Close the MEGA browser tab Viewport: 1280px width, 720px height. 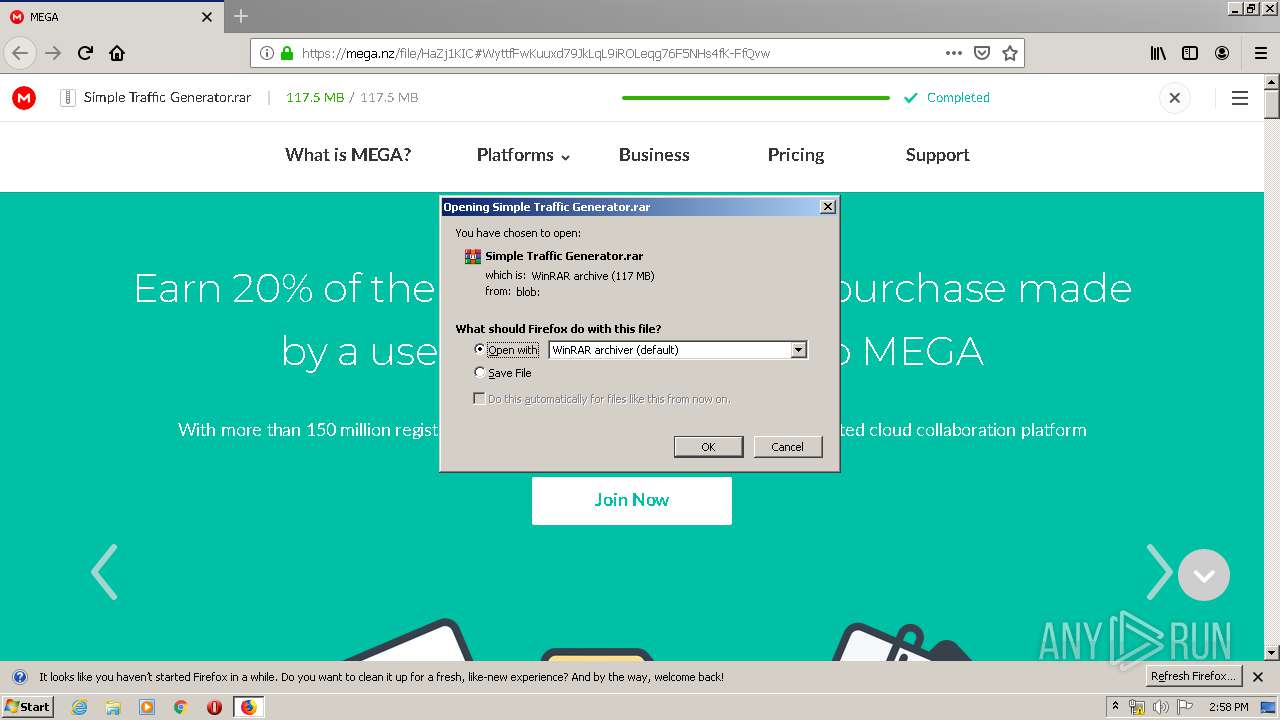click(207, 17)
